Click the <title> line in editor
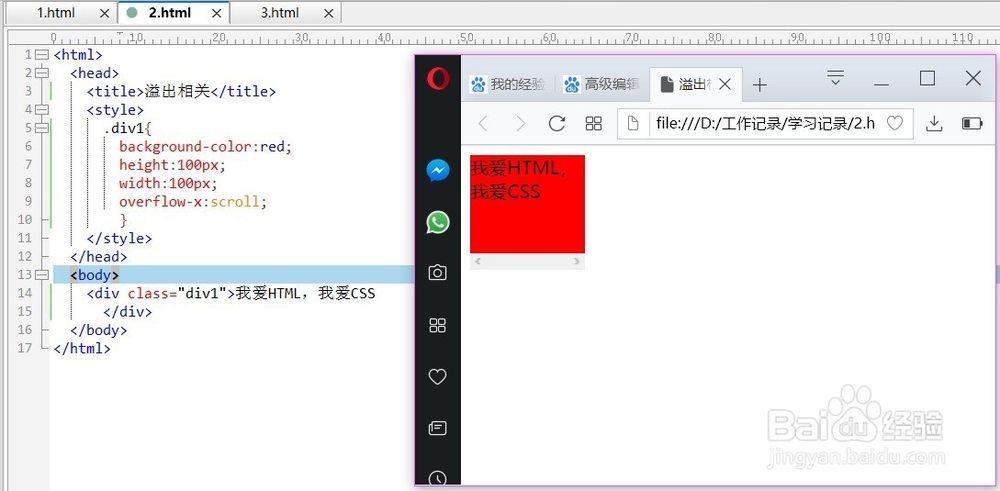1000x491 pixels. (181, 92)
